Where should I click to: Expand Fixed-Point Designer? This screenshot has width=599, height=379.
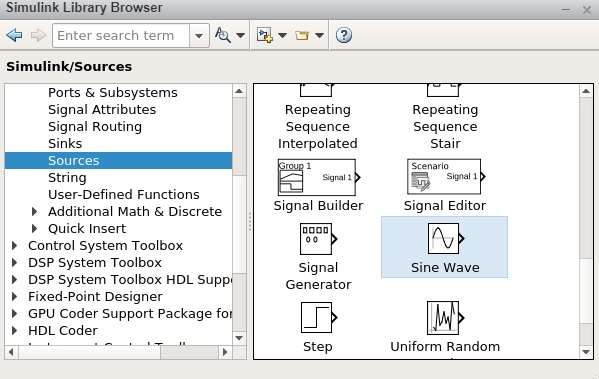(15, 296)
